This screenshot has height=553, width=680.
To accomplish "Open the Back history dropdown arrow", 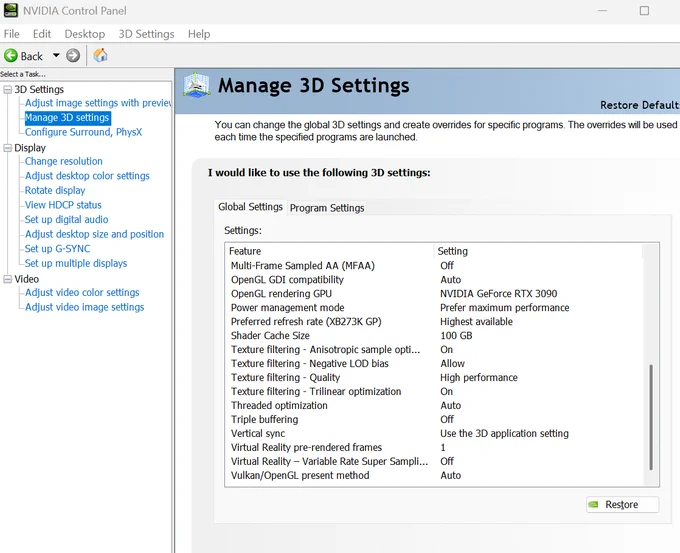I will pos(56,56).
